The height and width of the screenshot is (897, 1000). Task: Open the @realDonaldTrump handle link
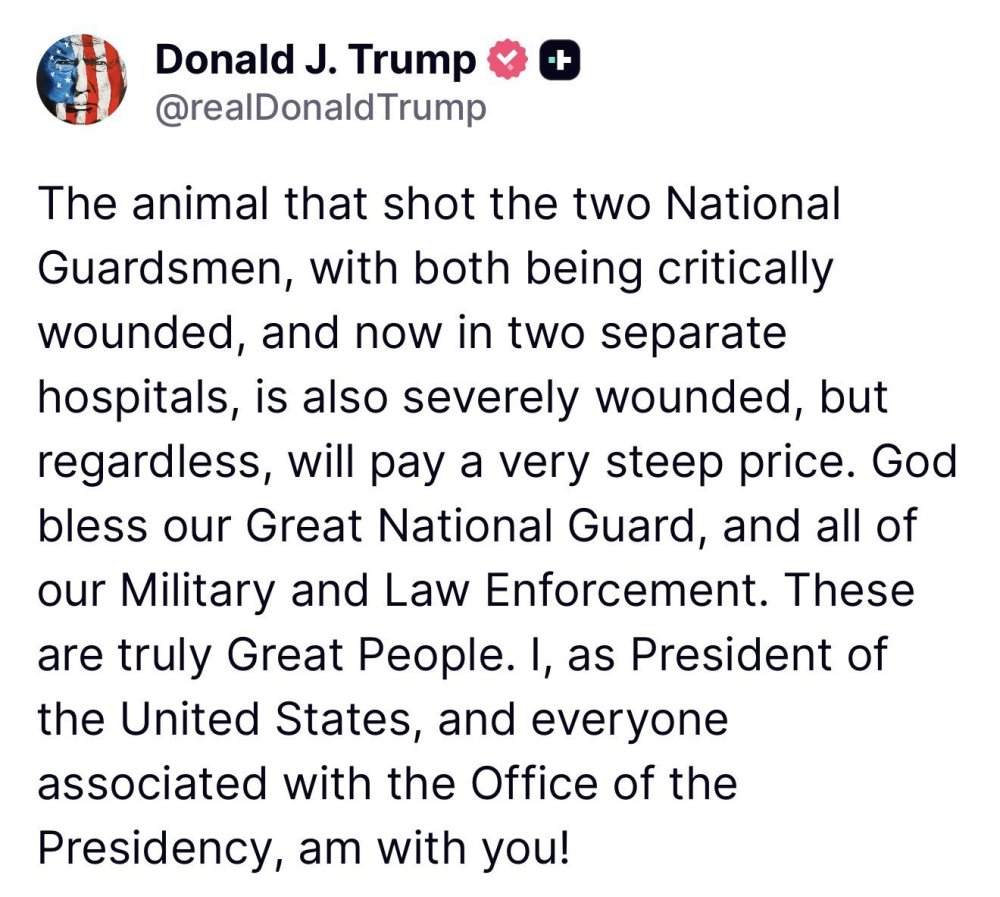pyautogui.click(x=320, y=107)
